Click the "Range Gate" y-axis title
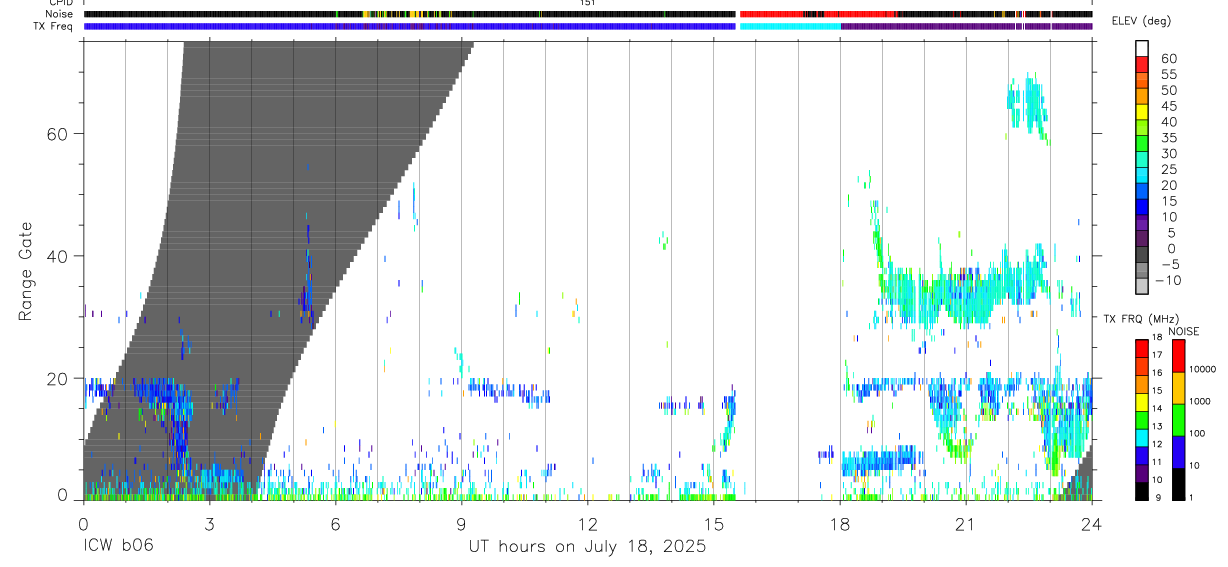The width and height of the screenshot is (1228, 567). 28,272
